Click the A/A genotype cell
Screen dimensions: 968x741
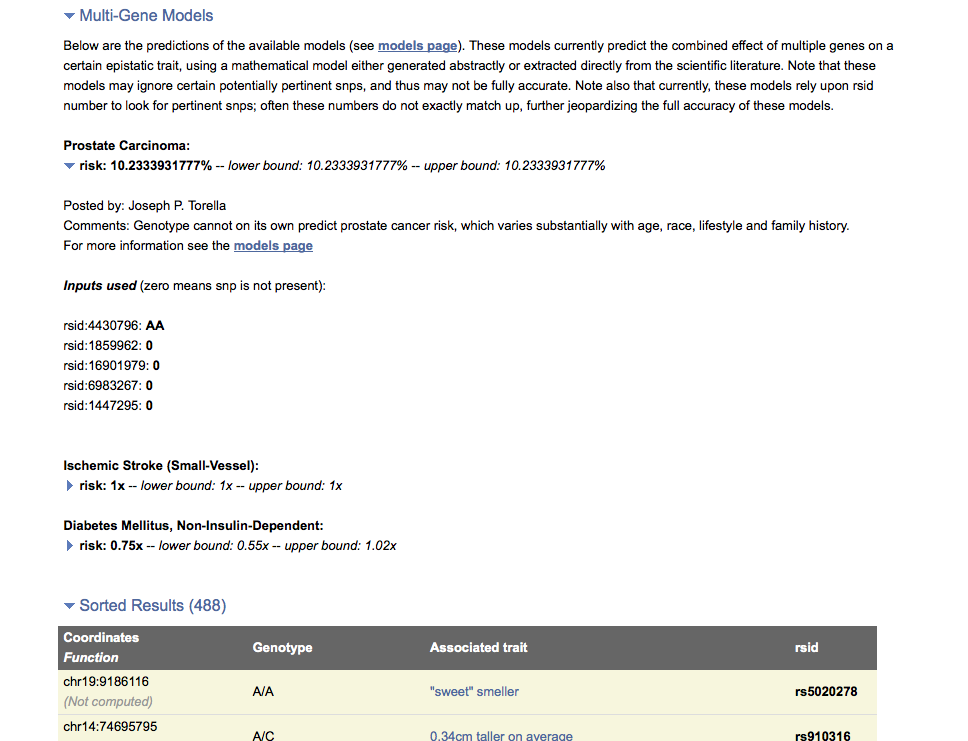coord(264,691)
